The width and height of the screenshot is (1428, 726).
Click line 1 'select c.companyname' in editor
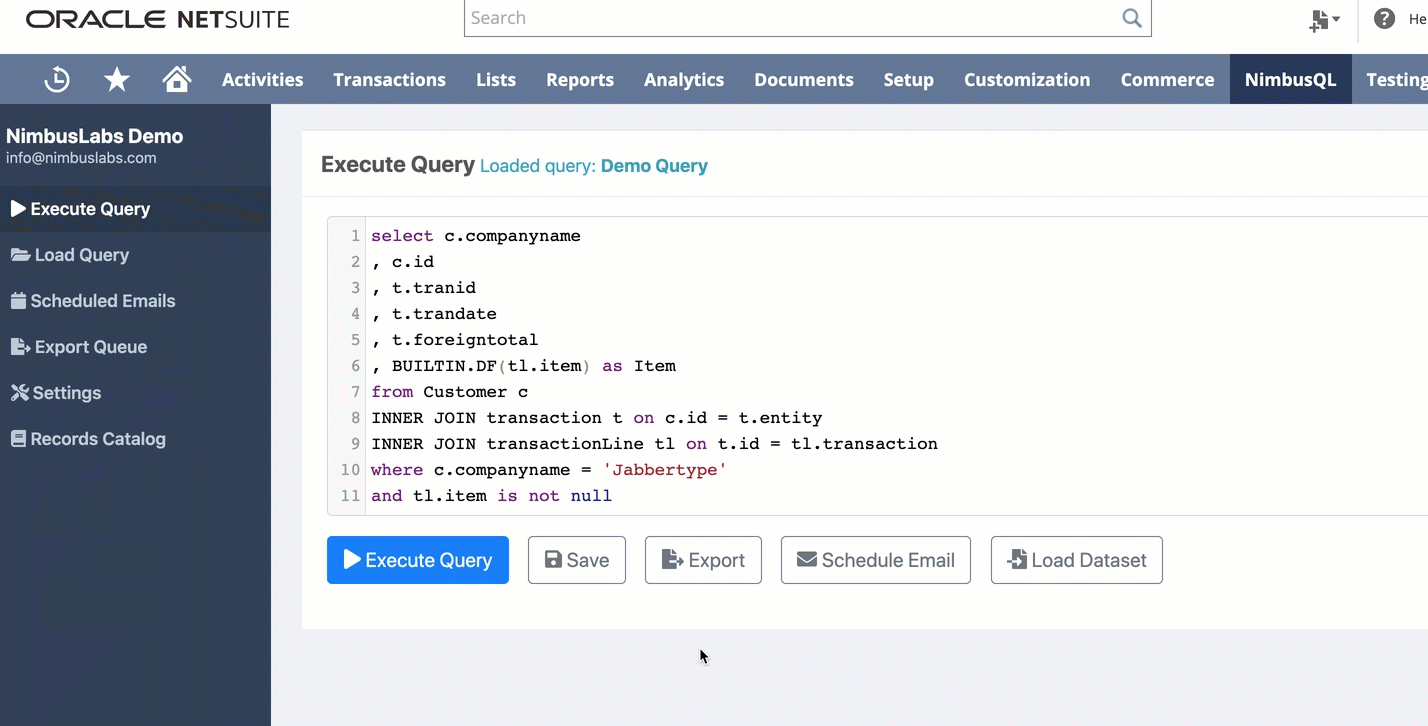[x=476, y=236]
